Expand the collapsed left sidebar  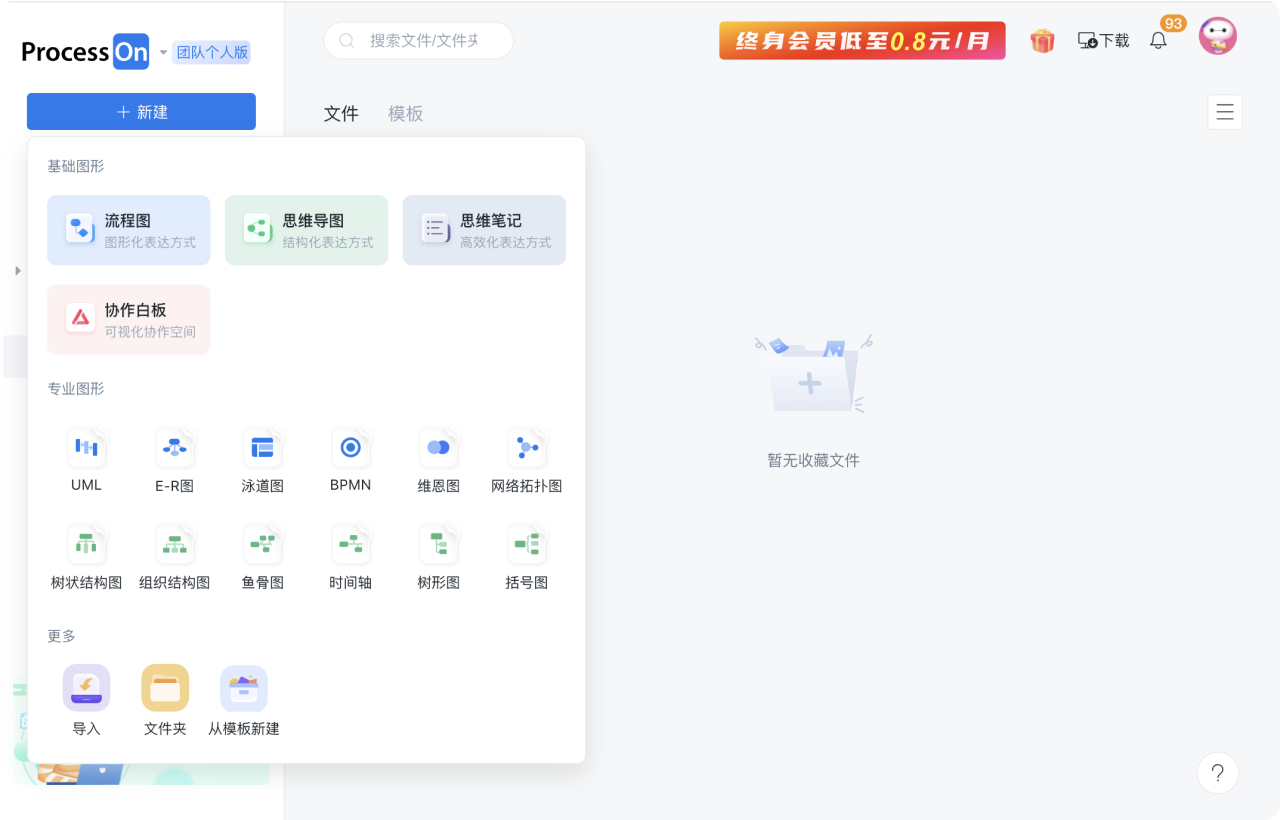coord(16,270)
